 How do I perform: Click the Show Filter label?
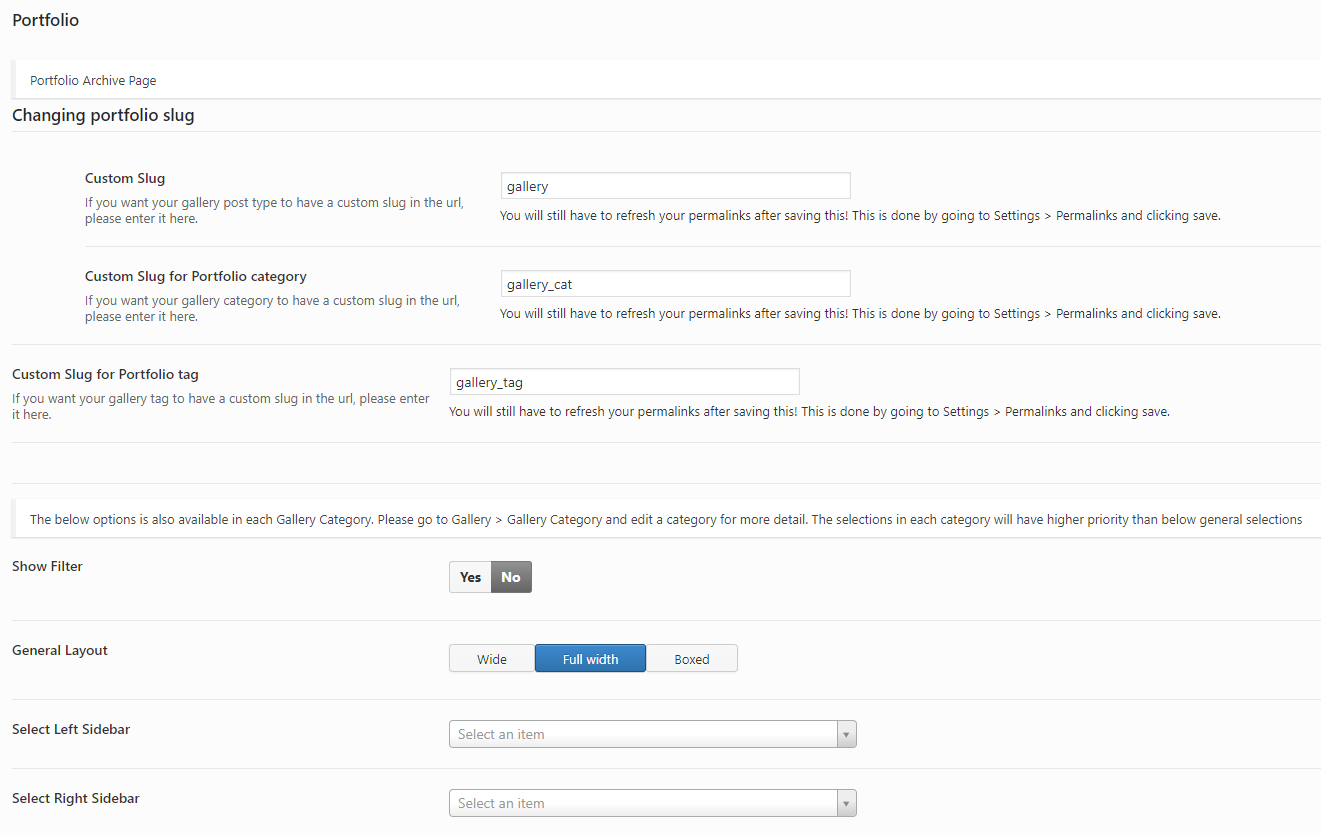click(x=47, y=566)
